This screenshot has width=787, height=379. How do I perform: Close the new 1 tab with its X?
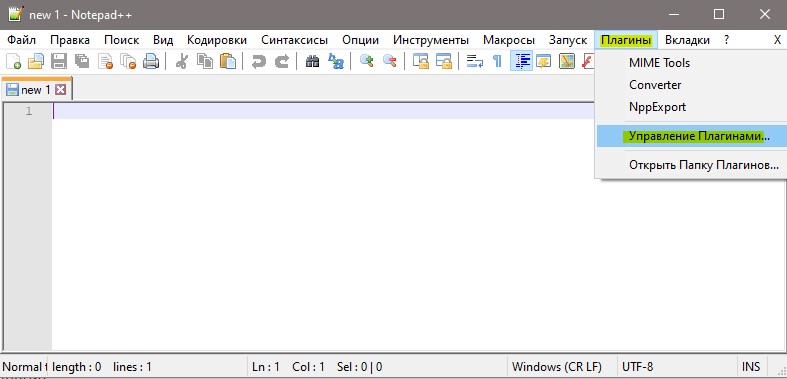pyautogui.click(x=61, y=90)
